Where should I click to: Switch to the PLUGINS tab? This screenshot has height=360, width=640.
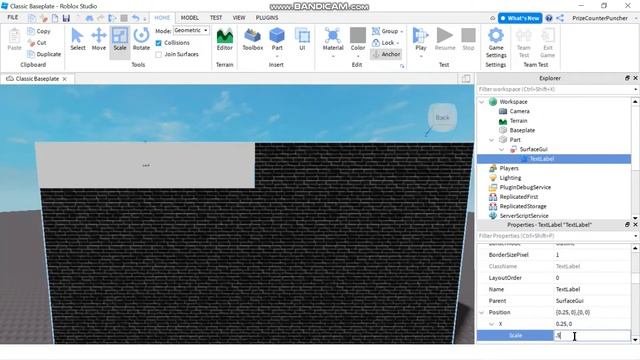click(267, 18)
